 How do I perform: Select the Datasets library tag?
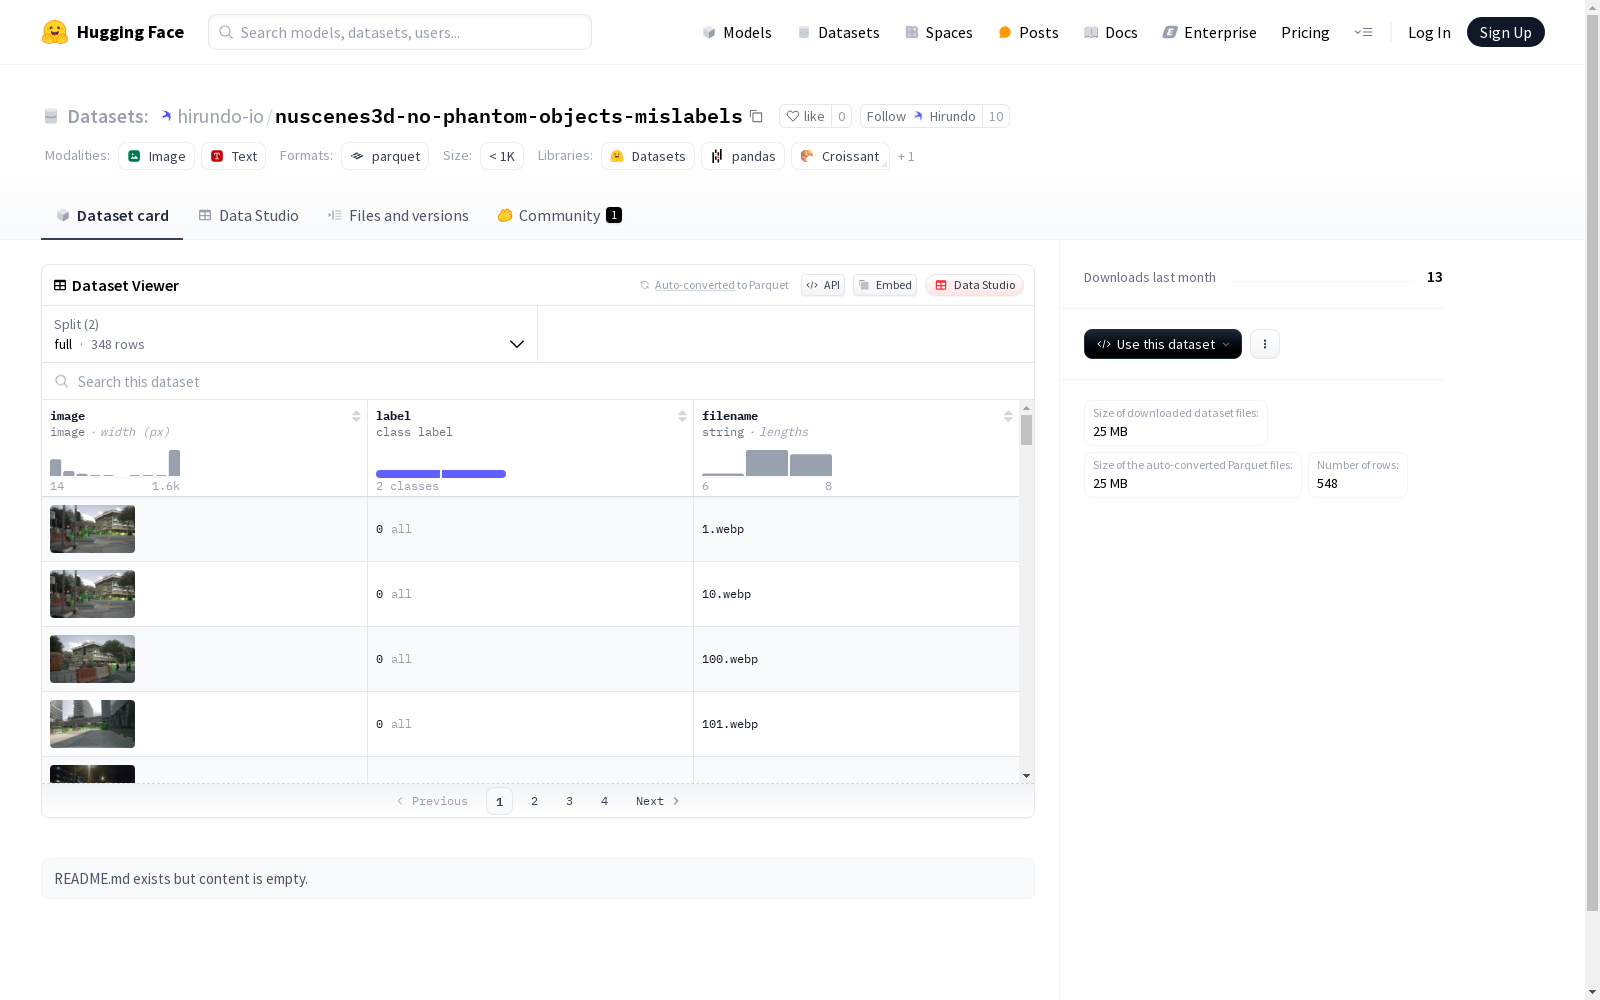[x=648, y=156]
